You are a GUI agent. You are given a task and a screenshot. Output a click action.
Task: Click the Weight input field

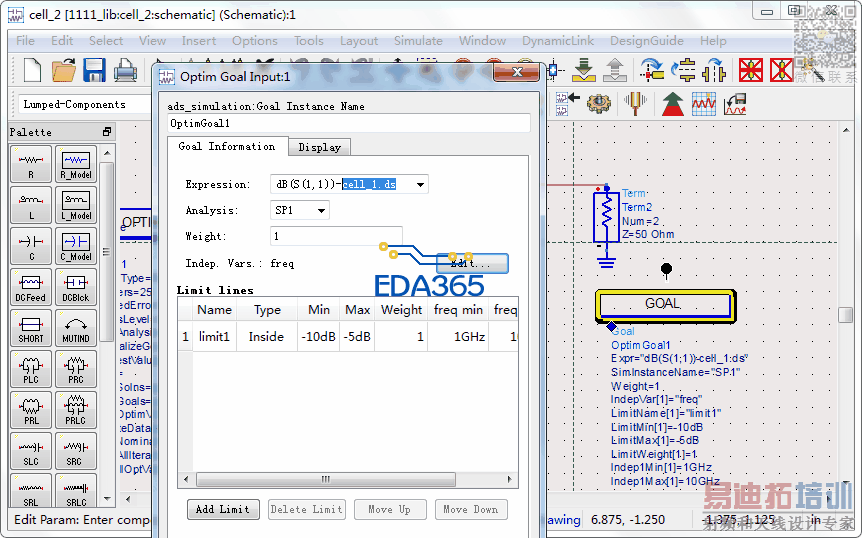336,236
